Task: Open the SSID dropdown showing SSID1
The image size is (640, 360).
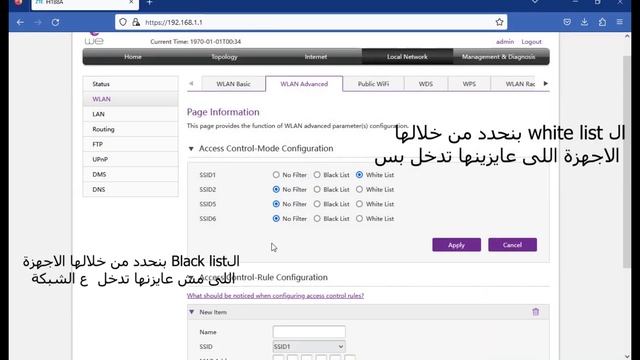Action: [x=309, y=347]
